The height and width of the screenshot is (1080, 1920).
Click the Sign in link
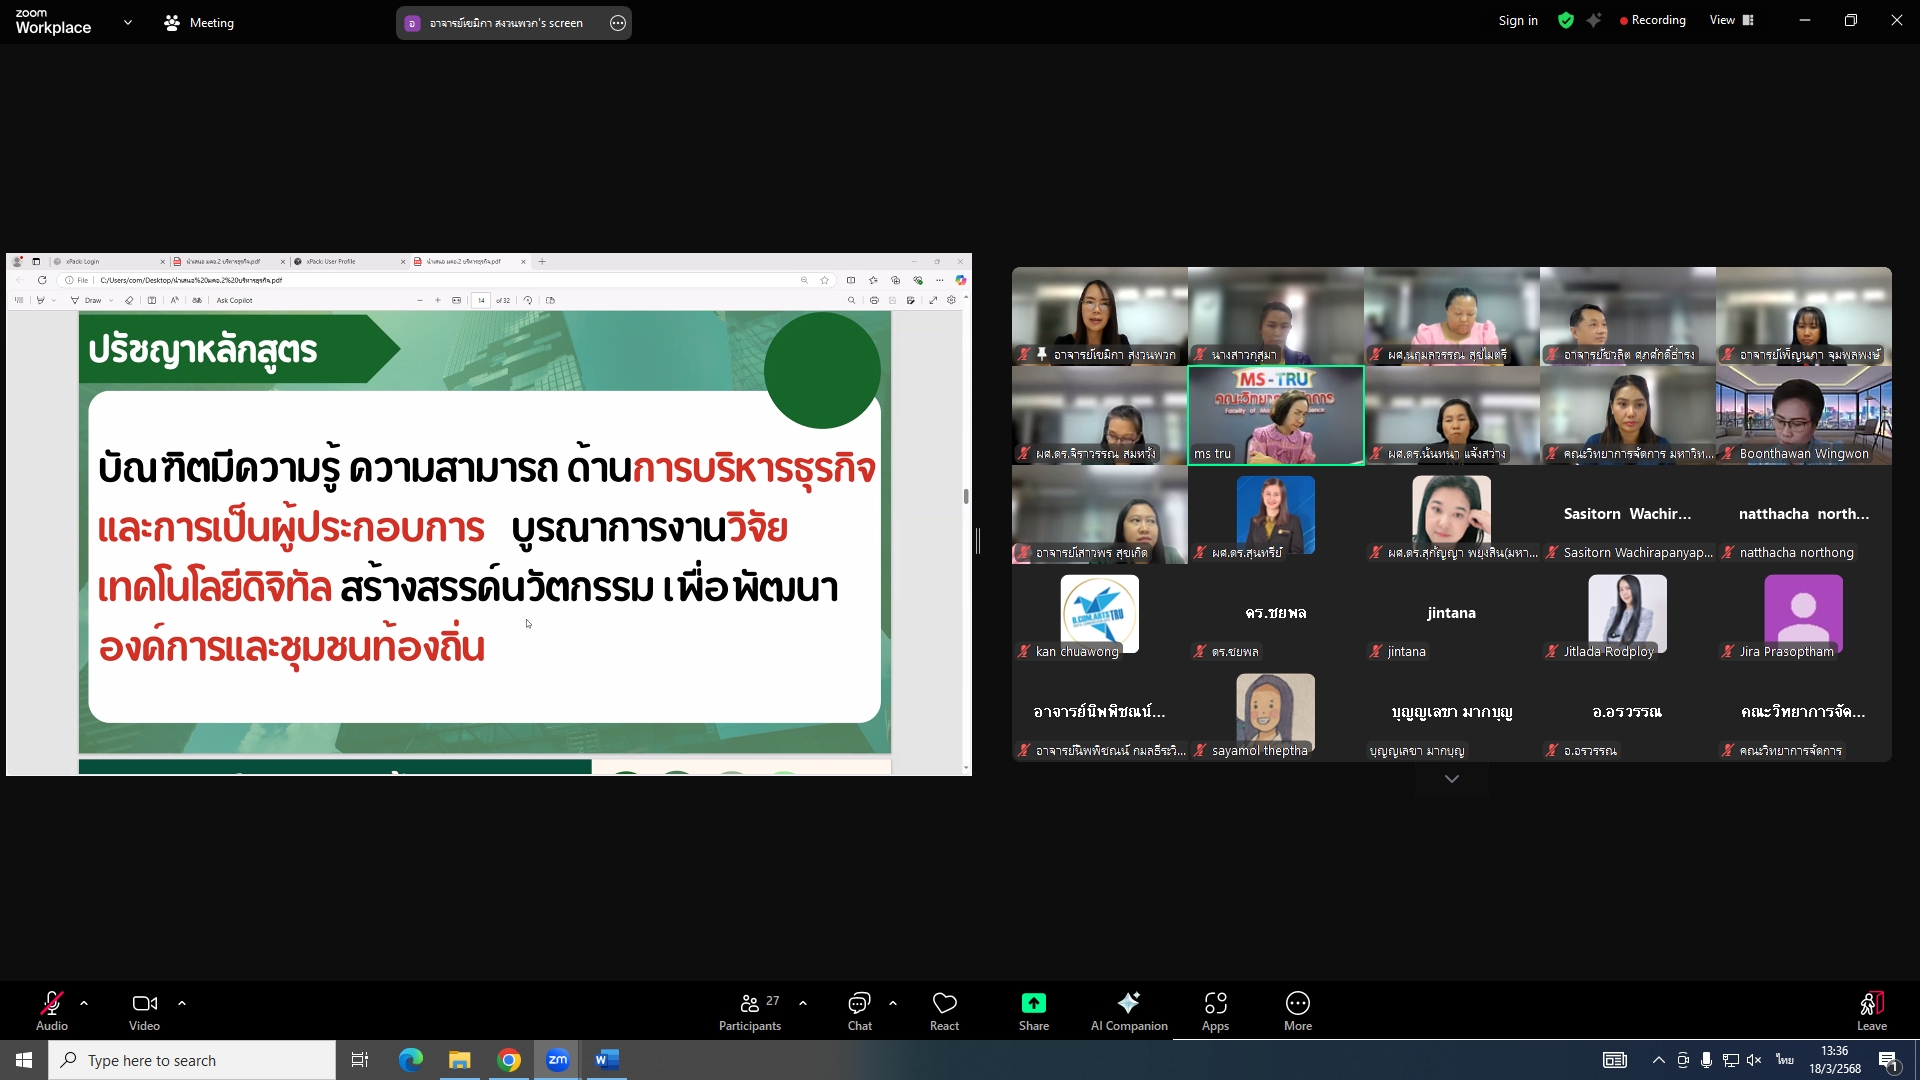click(1517, 20)
